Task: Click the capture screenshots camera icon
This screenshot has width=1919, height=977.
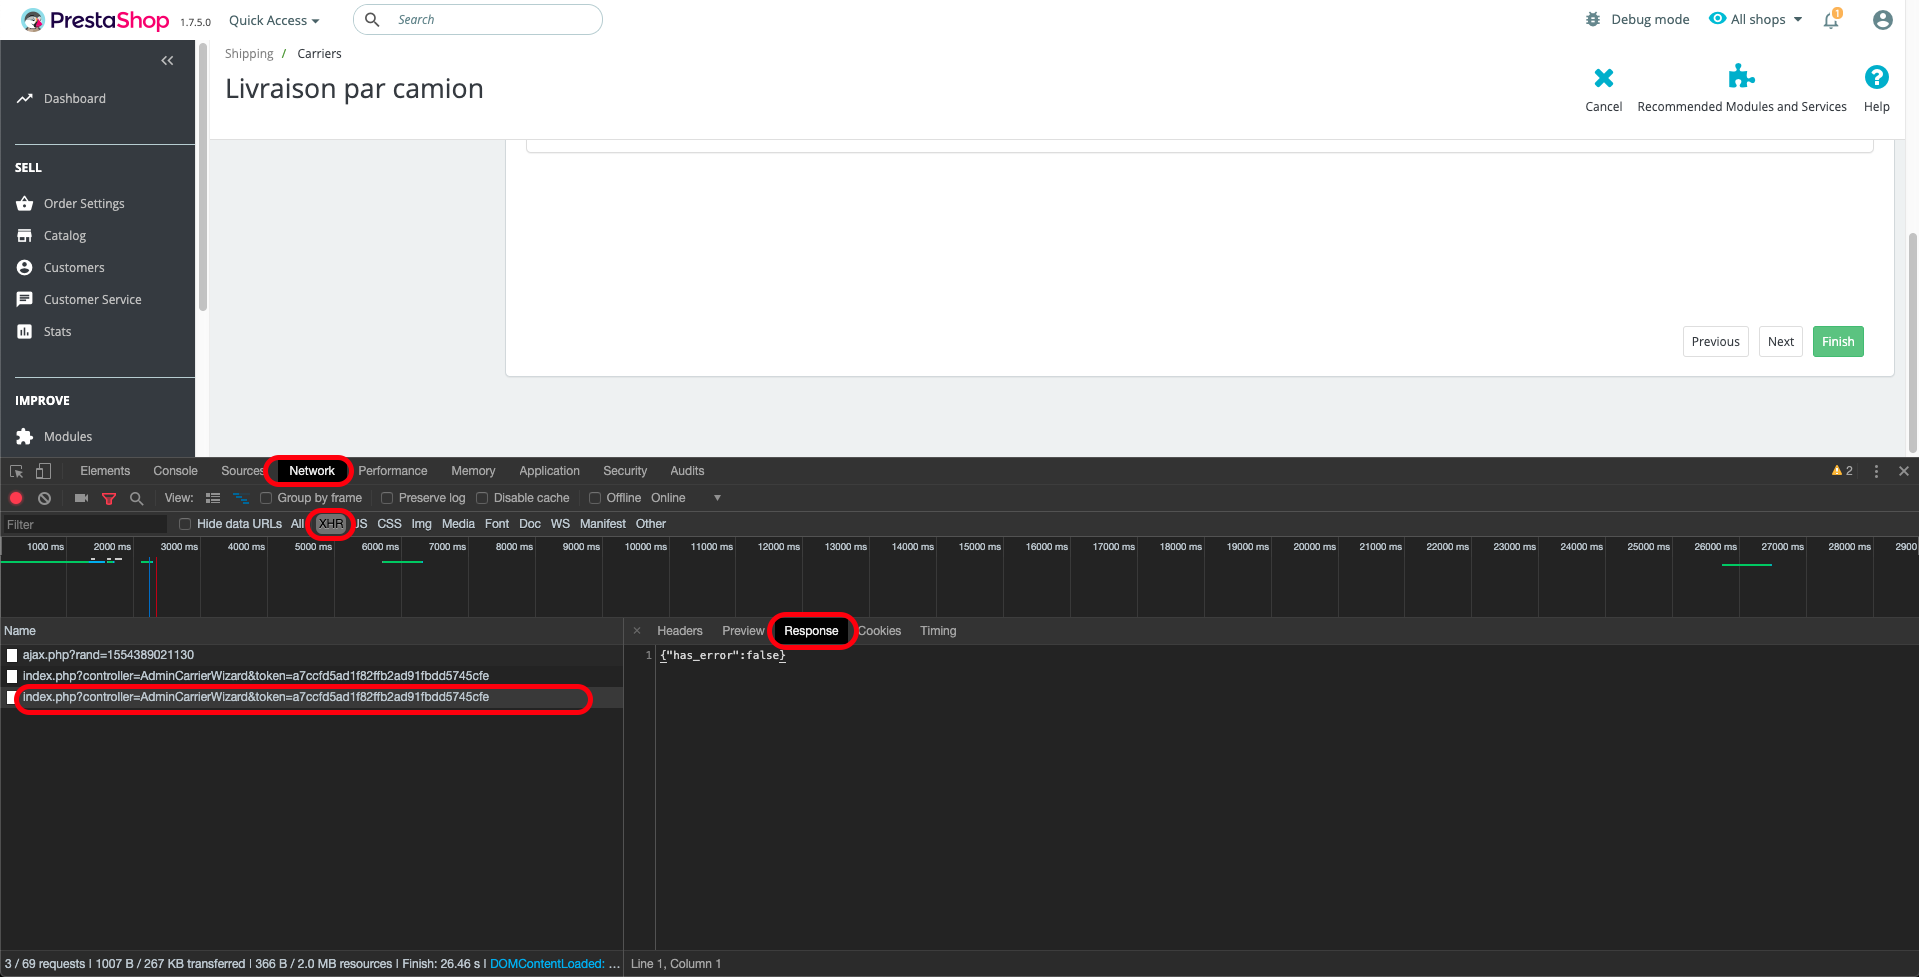Action: click(x=81, y=498)
